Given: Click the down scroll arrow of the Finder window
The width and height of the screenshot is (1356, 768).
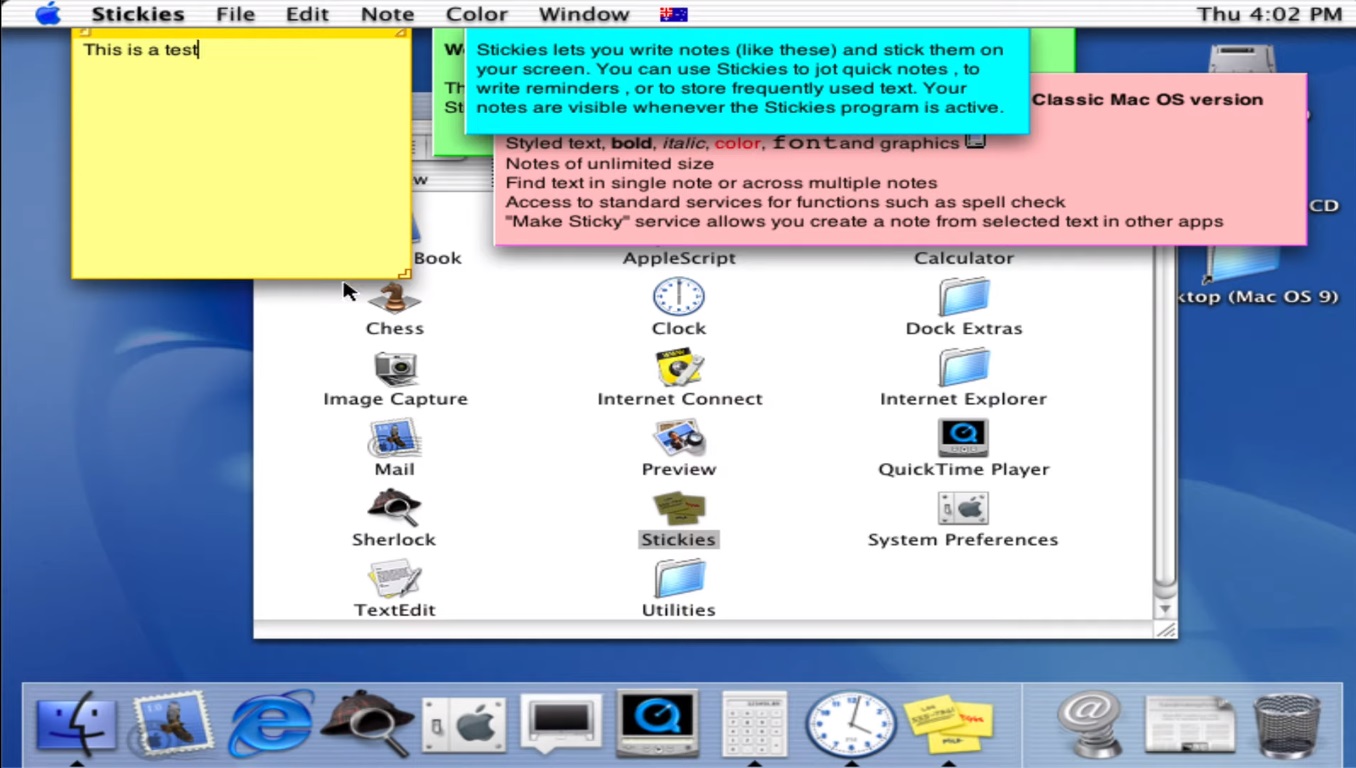Looking at the screenshot, I should tap(1165, 609).
